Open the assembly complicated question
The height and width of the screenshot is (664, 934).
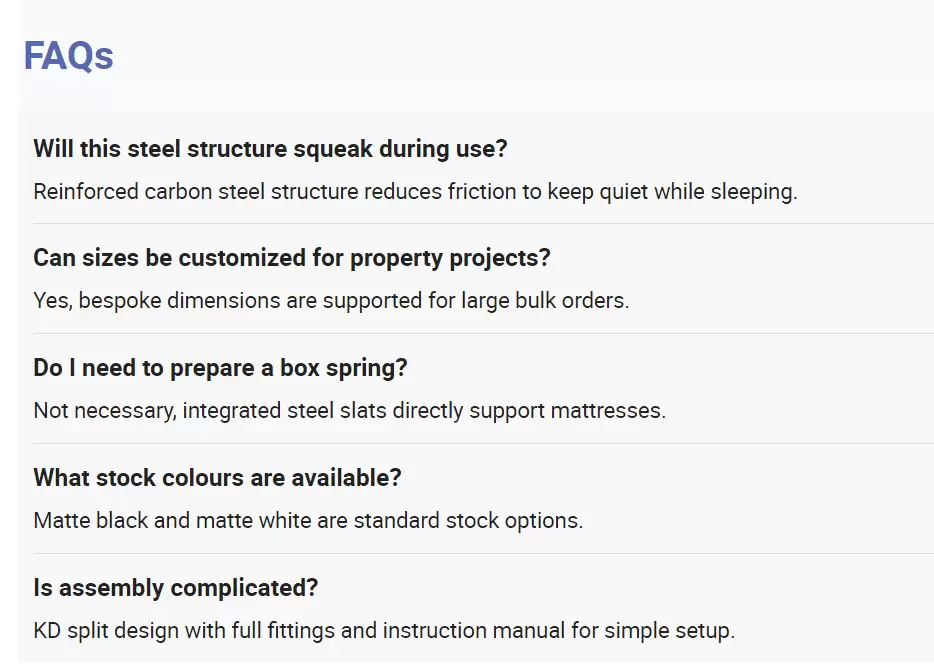click(x=176, y=588)
